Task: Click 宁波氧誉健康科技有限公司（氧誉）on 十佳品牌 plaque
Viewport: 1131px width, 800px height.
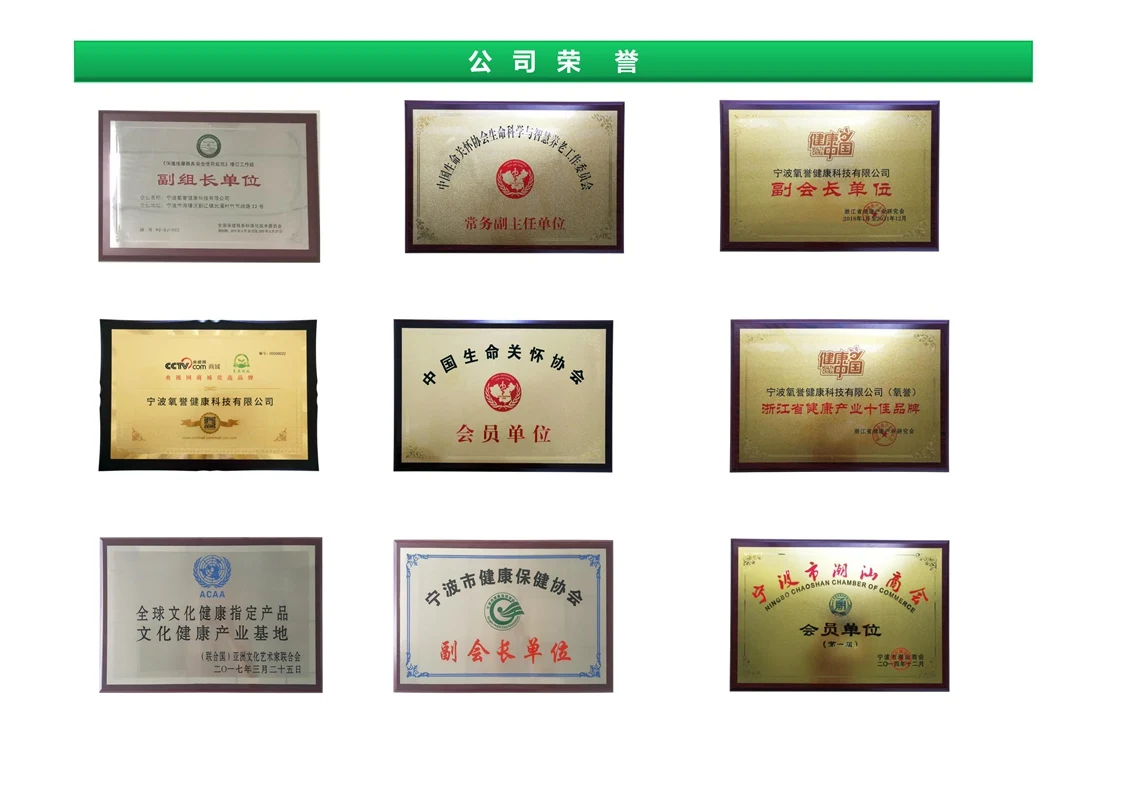Action: coord(841,392)
